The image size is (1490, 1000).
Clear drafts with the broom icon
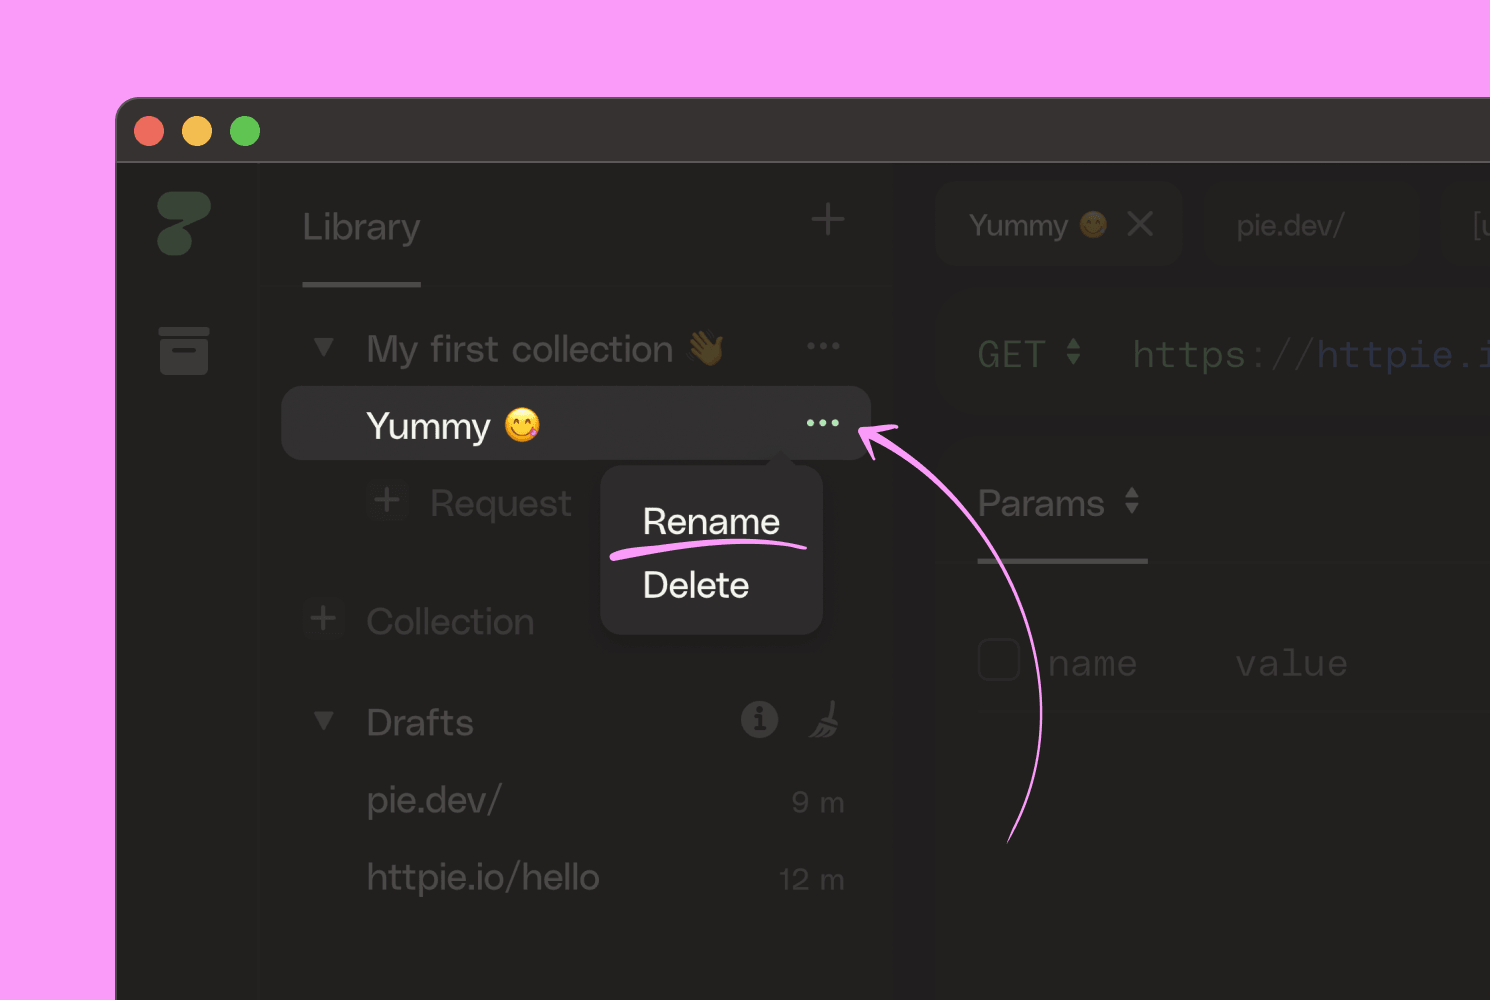824,719
